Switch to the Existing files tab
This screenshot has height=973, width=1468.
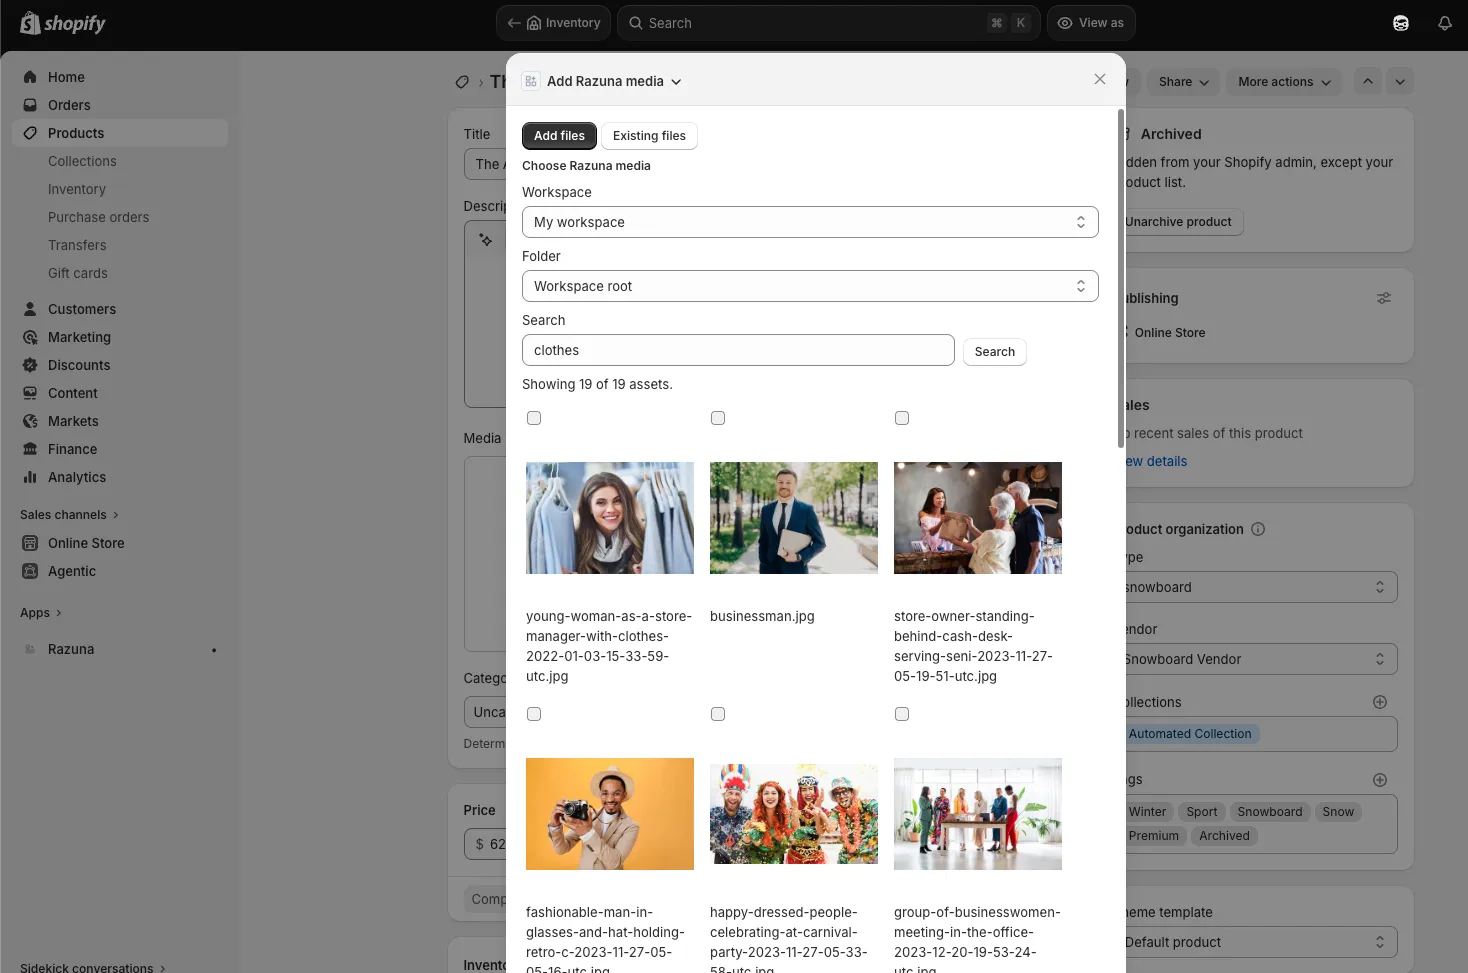pyautogui.click(x=649, y=136)
